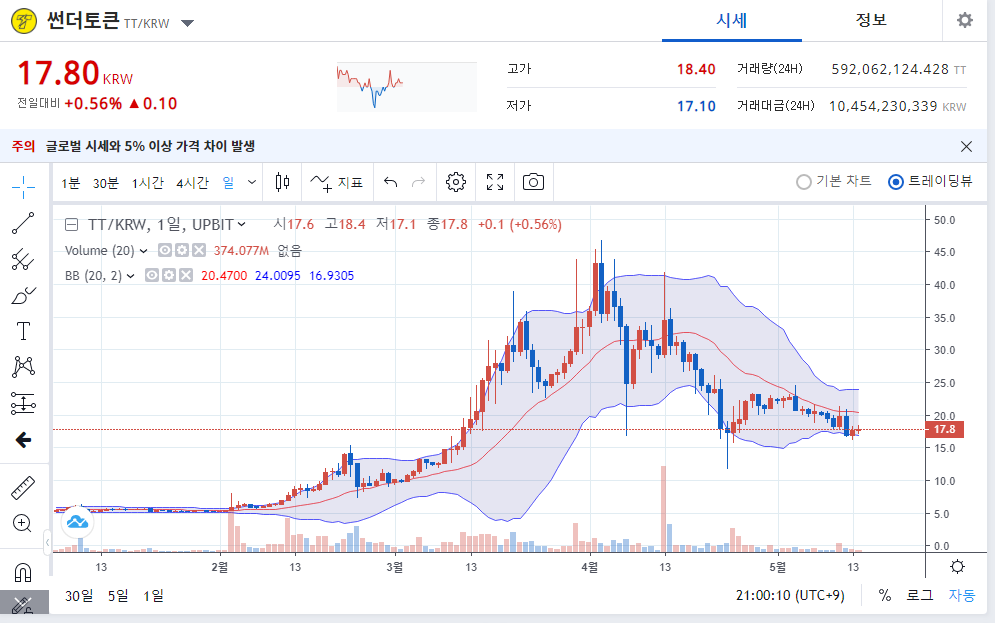The width and height of the screenshot is (995, 623).
Task: Switch to the 정보 tab
Action: point(871,21)
